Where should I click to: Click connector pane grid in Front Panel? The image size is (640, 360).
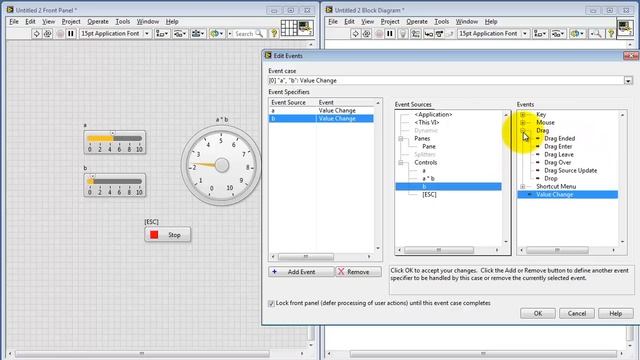pyautogui.click(x=289, y=28)
